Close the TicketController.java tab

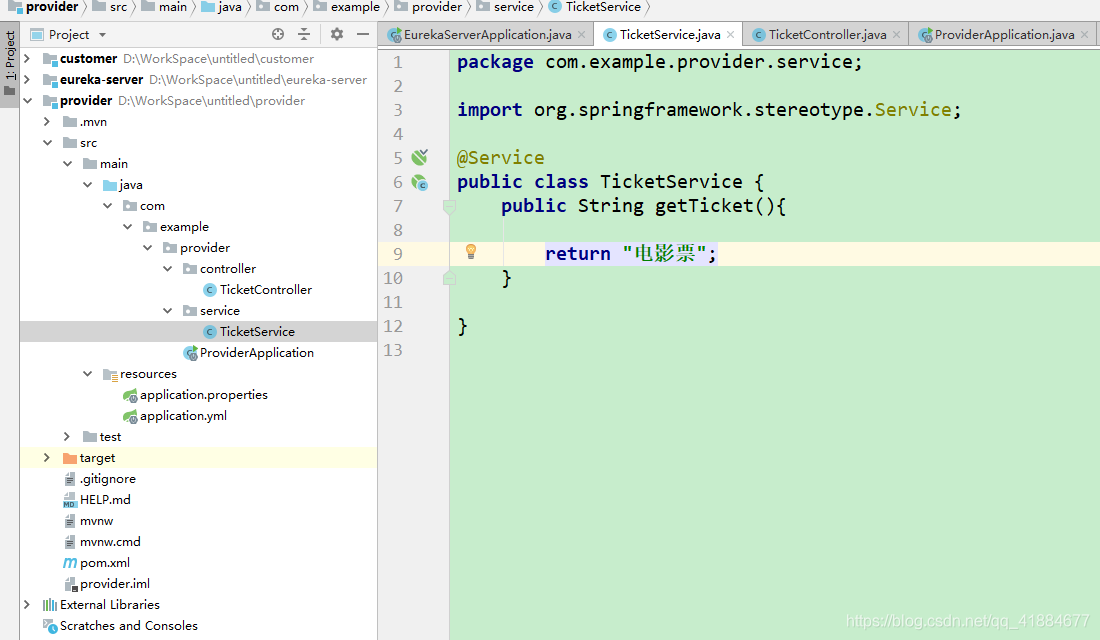click(897, 34)
